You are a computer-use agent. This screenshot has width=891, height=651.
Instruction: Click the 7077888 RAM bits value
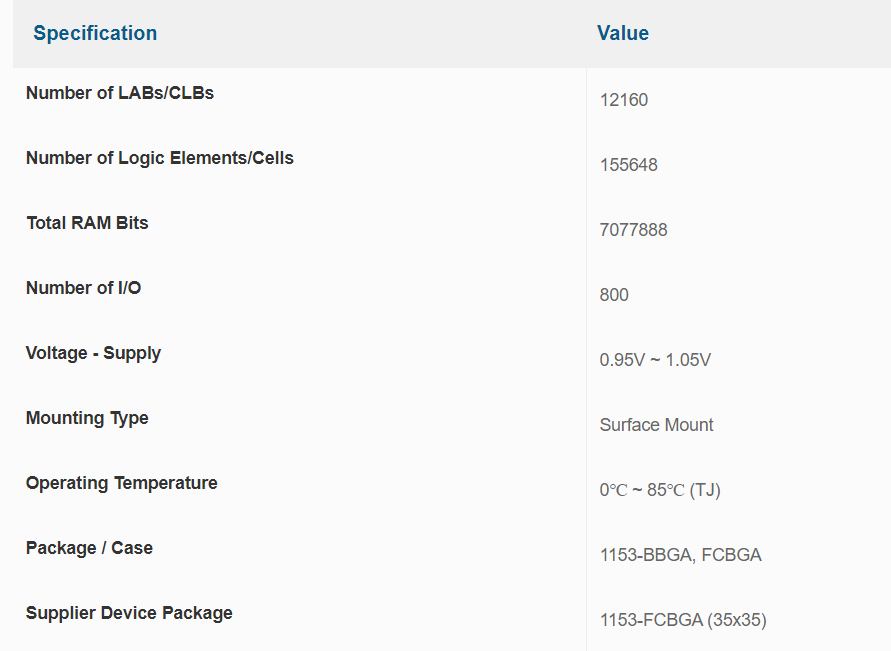634,230
